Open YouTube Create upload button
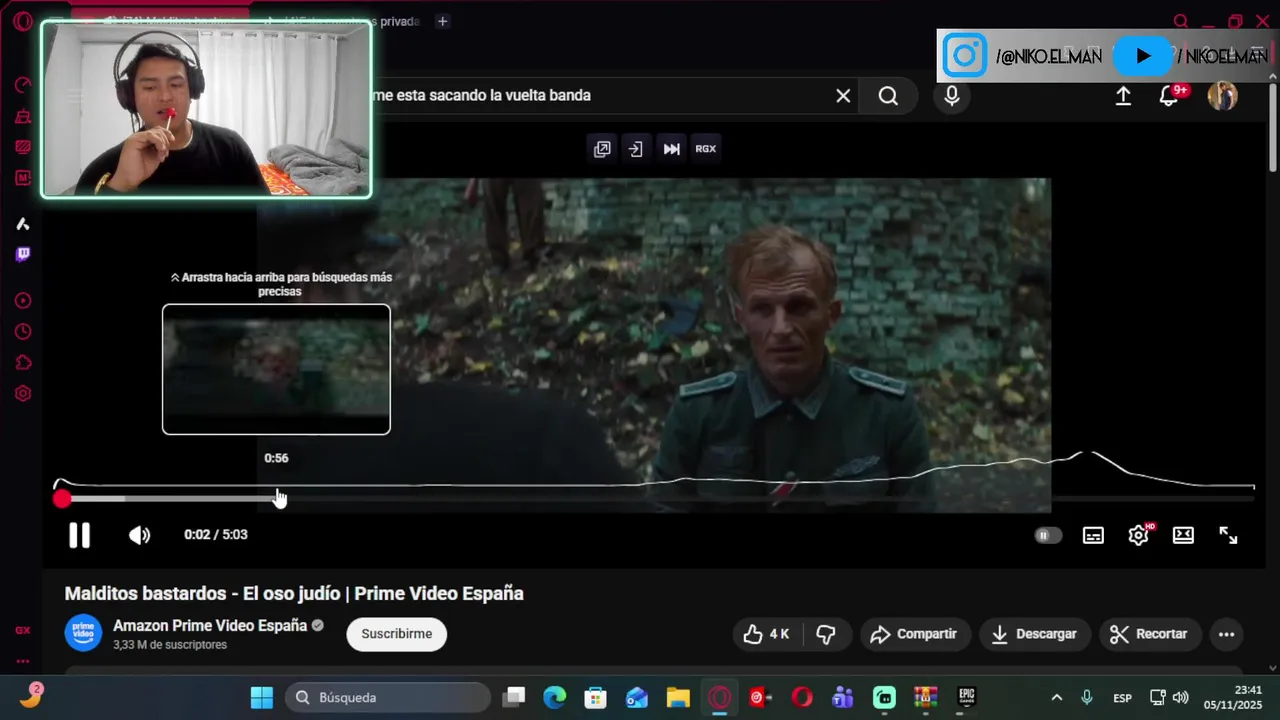The width and height of the screenshot is (1280, 720). (x=1123, y=96)
